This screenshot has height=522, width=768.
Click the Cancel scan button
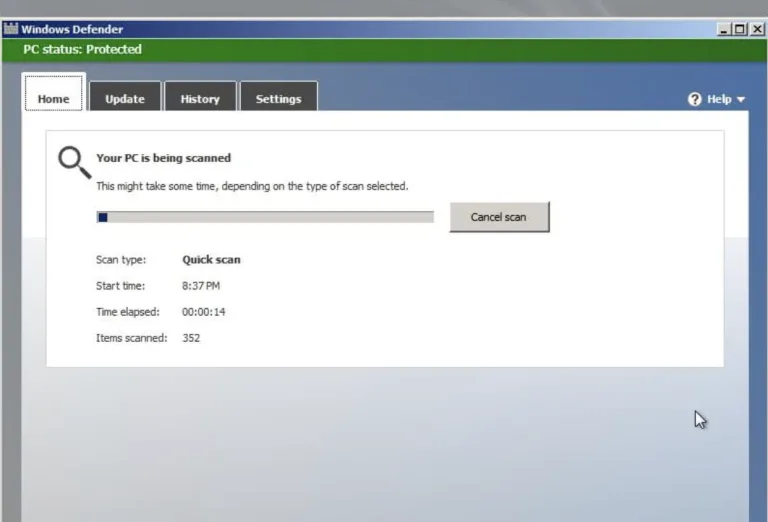[499, 217]
